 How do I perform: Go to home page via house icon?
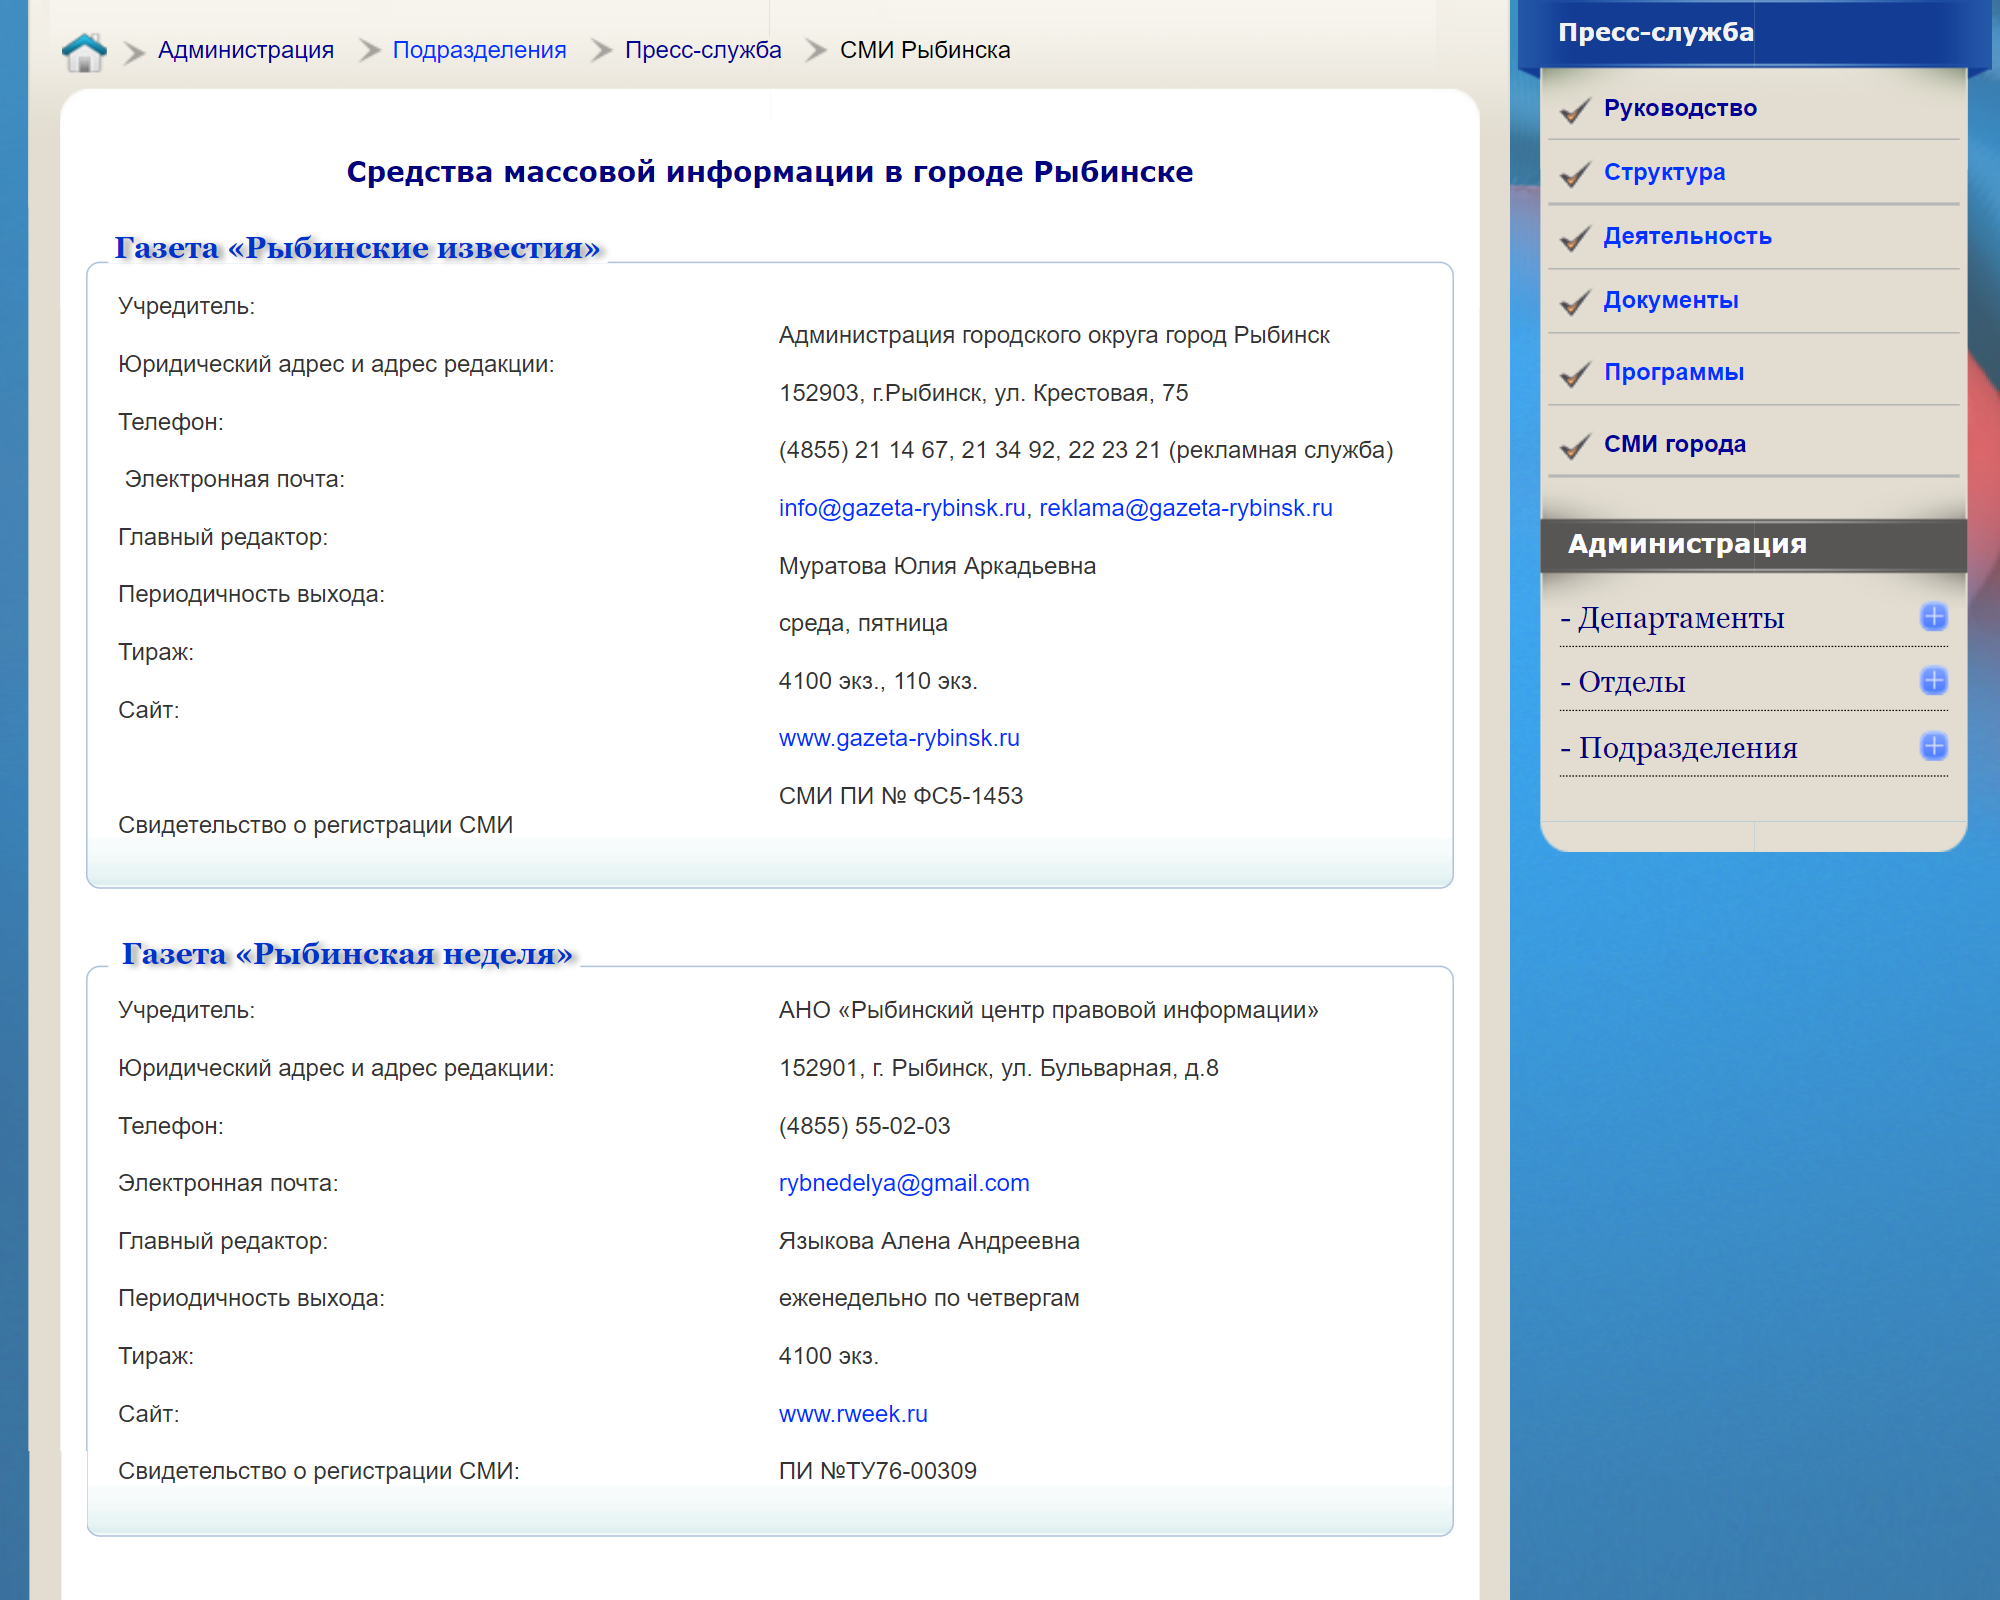[x=84, y=51]
